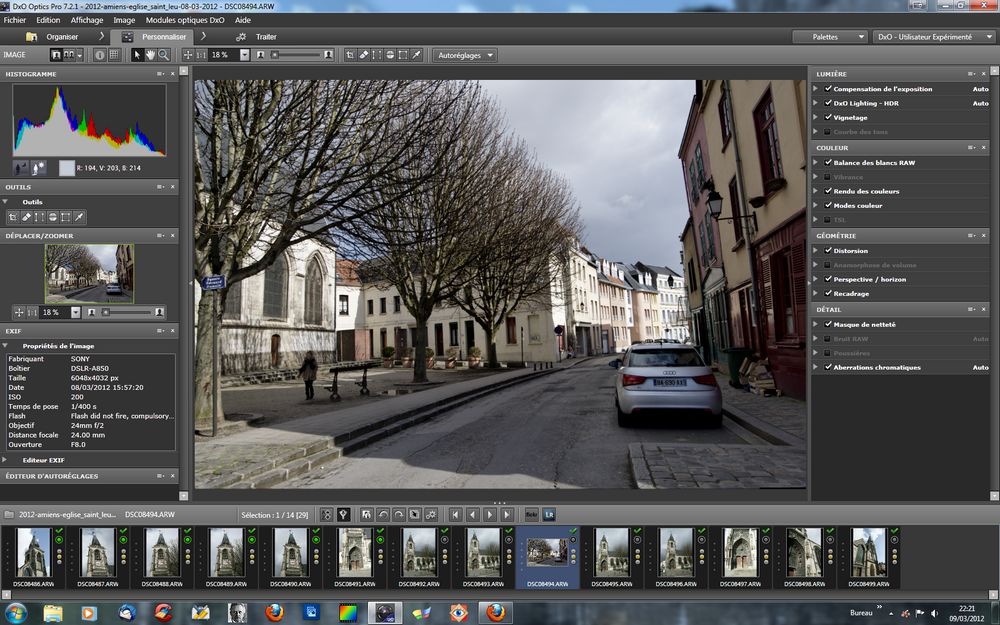Select the rectangle perspective tool in top toolbar
Image resolution: width=1000 pixels, height=625 pixels.
pos(403,55)
